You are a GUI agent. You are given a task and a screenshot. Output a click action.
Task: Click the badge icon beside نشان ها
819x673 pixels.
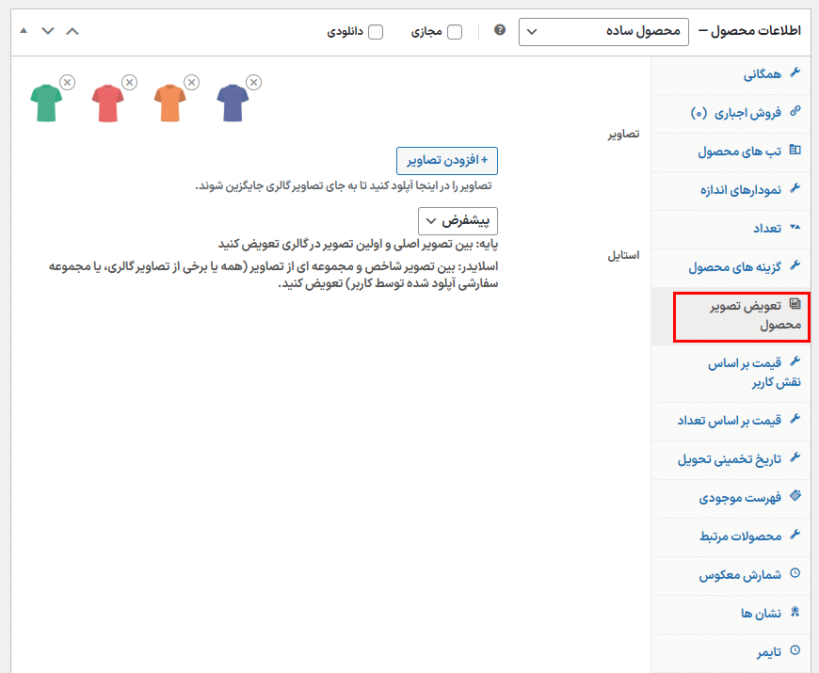tap(795, 612)
